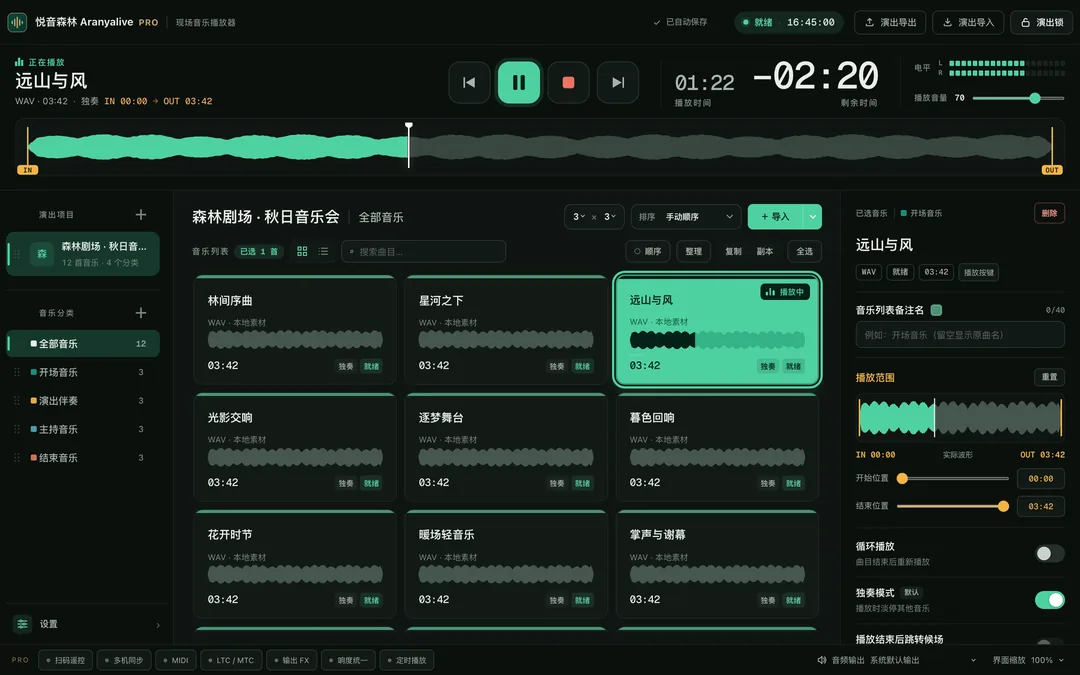This screenshot has width=1080, height=675.
Task: Click the 正在播放 equalizer icon
Action: click(19, 62)
